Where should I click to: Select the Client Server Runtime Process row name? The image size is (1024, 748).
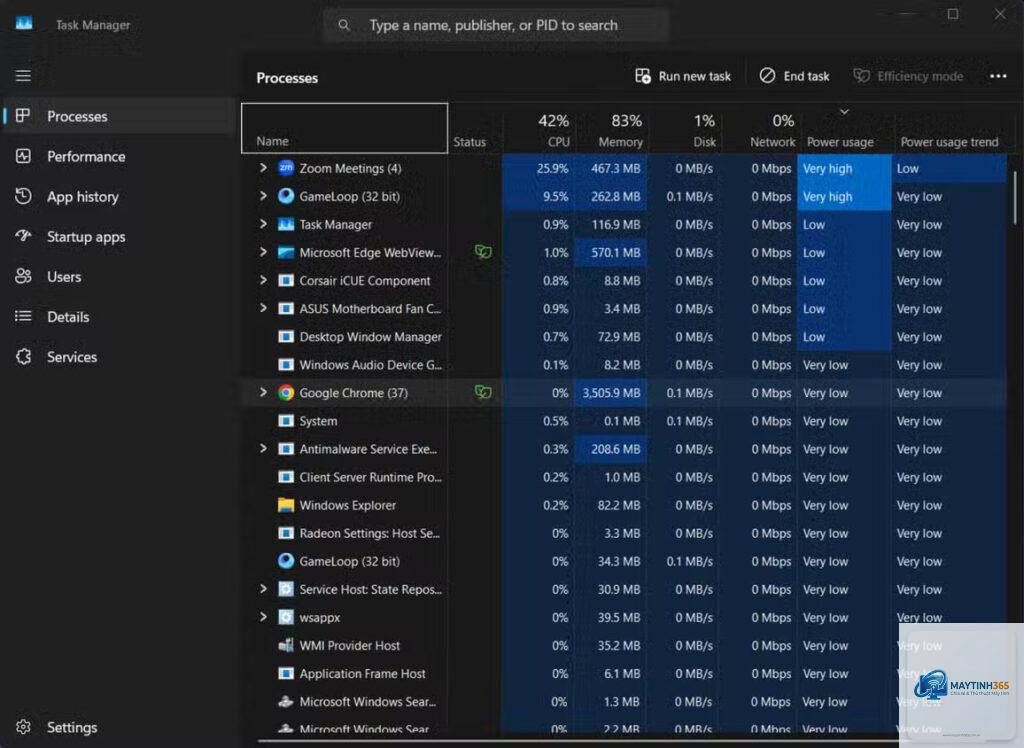click(x=370, y=477)
